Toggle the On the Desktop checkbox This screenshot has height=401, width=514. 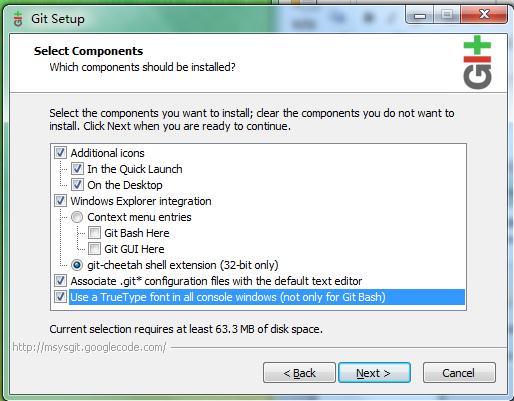coord(77,185)
